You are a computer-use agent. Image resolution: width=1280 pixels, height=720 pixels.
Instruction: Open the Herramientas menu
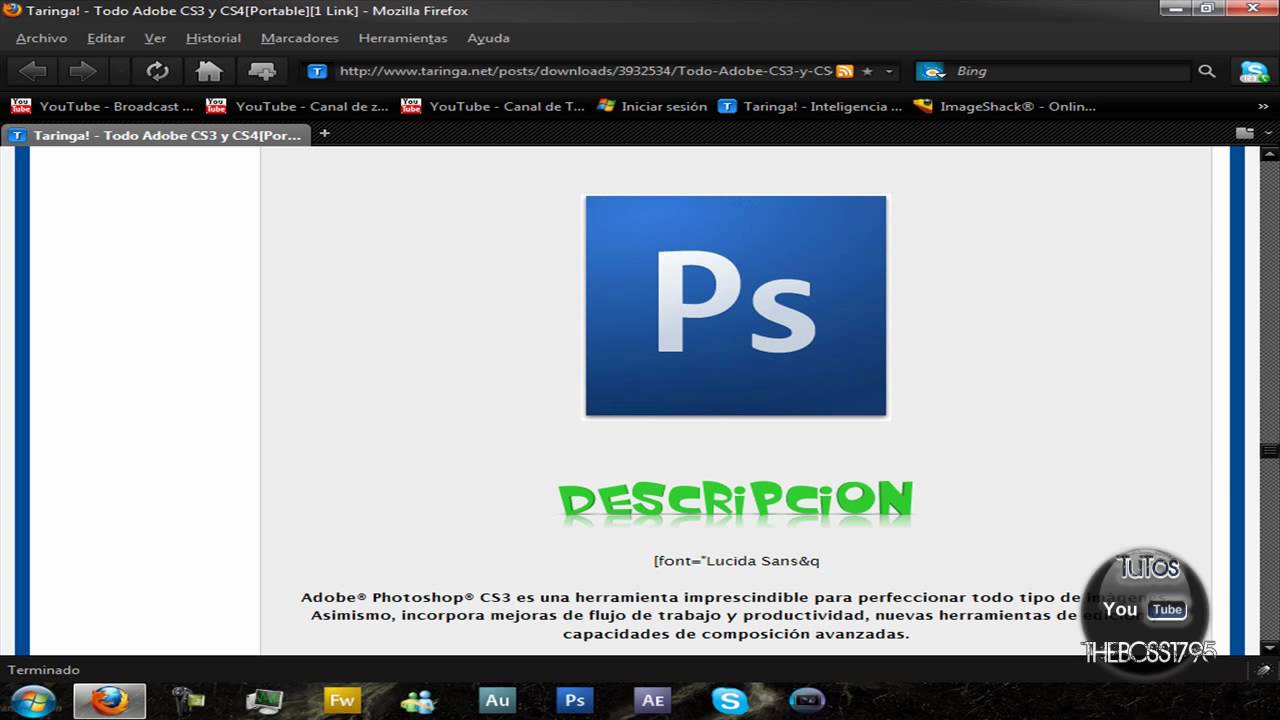pos(402,38)
